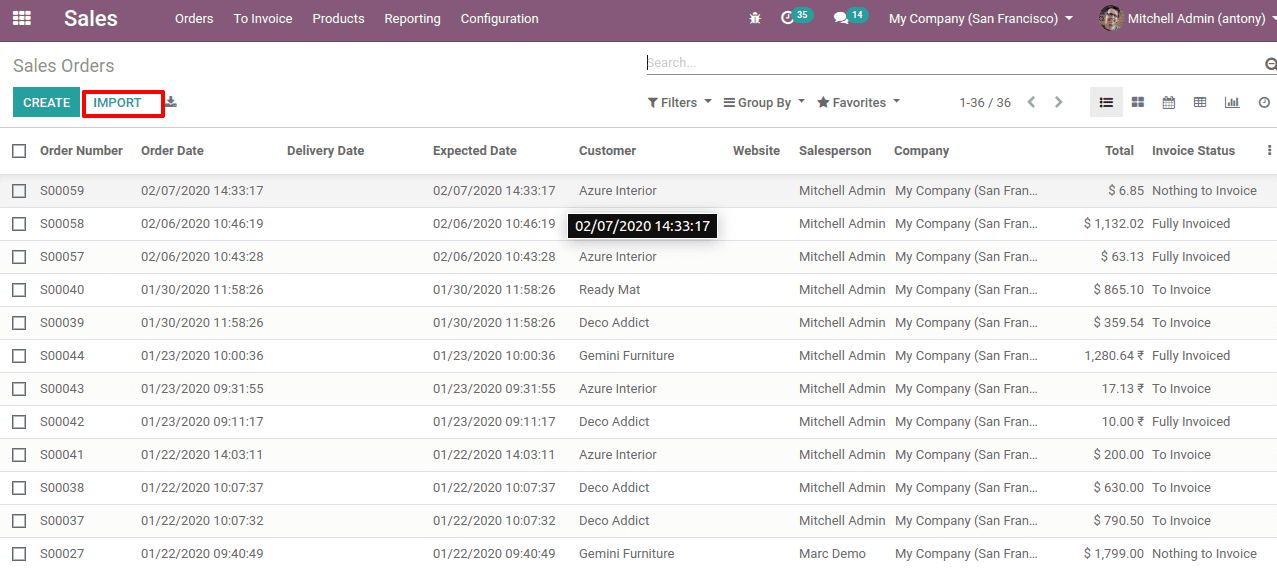Open the apps grid menu icon
This screenshot has height=570, width=1277.
[21, 18]
